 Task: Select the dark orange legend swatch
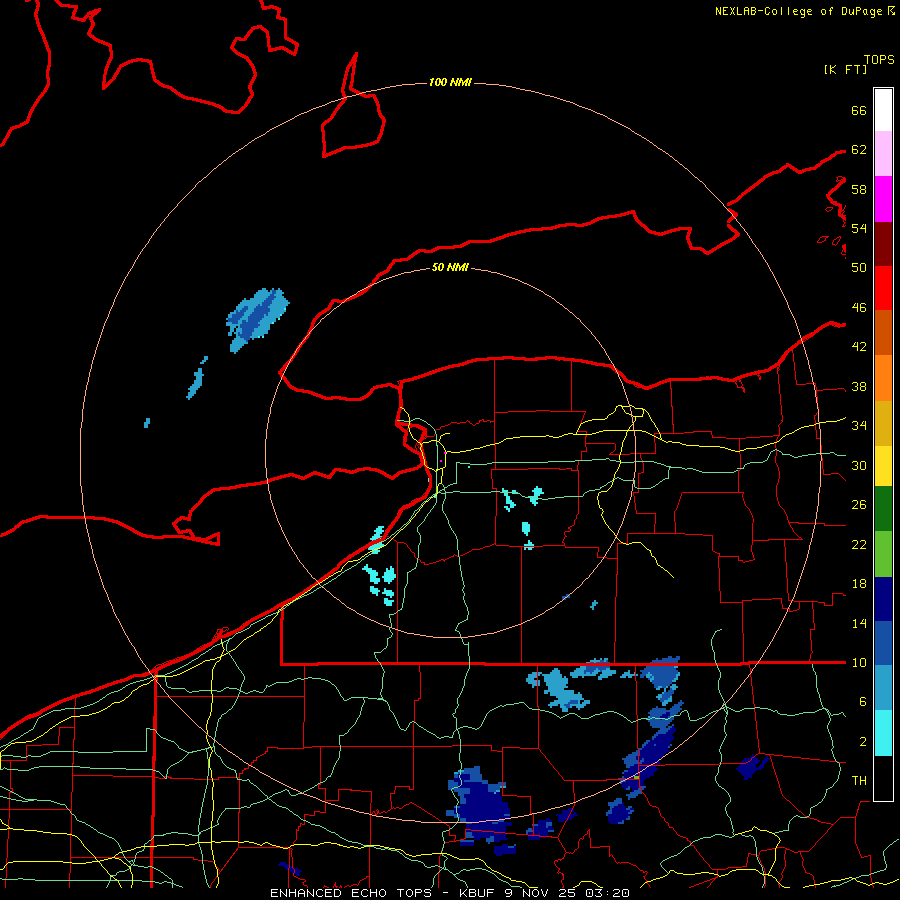(x=883, y=332)
